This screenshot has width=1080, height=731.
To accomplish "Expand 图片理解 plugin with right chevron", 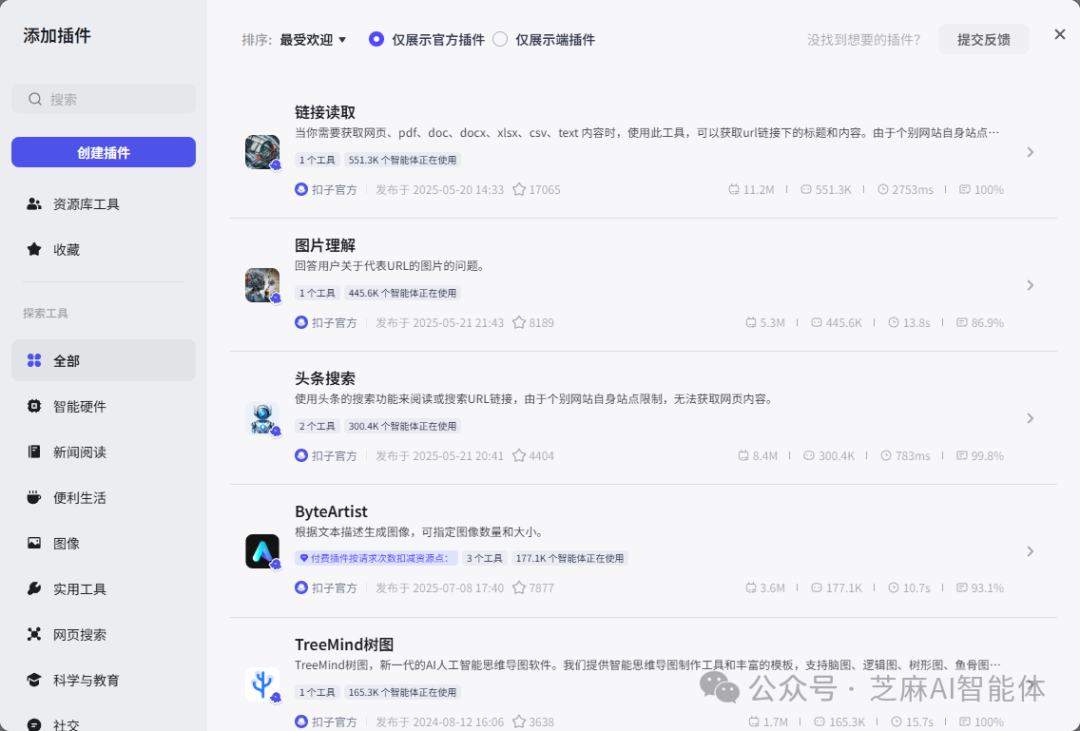I will [x=1030, y=285].
